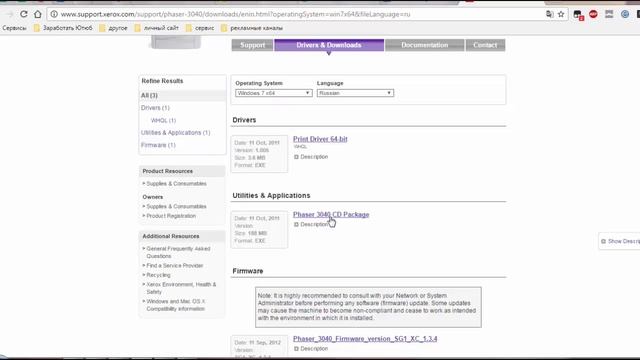Image resolution: width=640 pixels, height=360 pixels.
Task: Toggle the Show Descriptions panel button
Action: point(620,241)
